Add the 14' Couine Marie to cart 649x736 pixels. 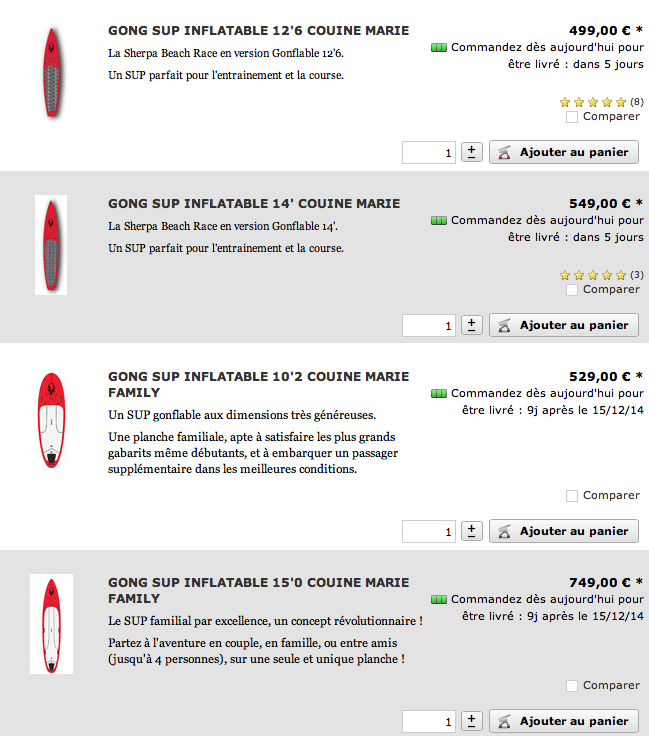(564, 325)
